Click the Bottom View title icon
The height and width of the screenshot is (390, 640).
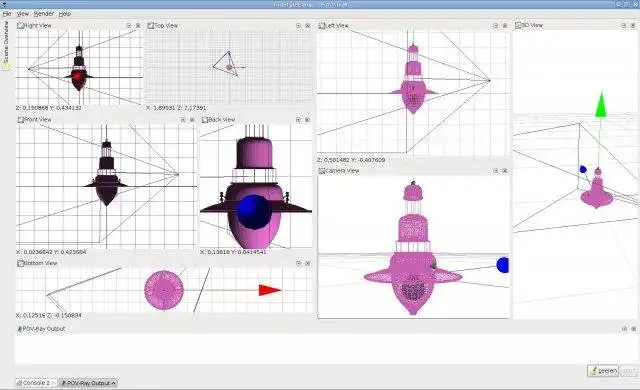(x=20, y=263)
